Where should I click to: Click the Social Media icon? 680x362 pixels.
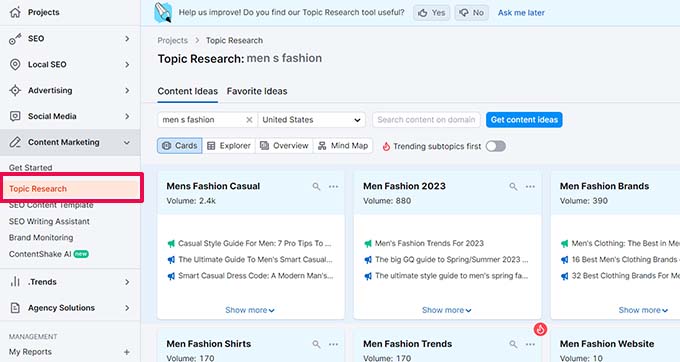click(15, 116)
